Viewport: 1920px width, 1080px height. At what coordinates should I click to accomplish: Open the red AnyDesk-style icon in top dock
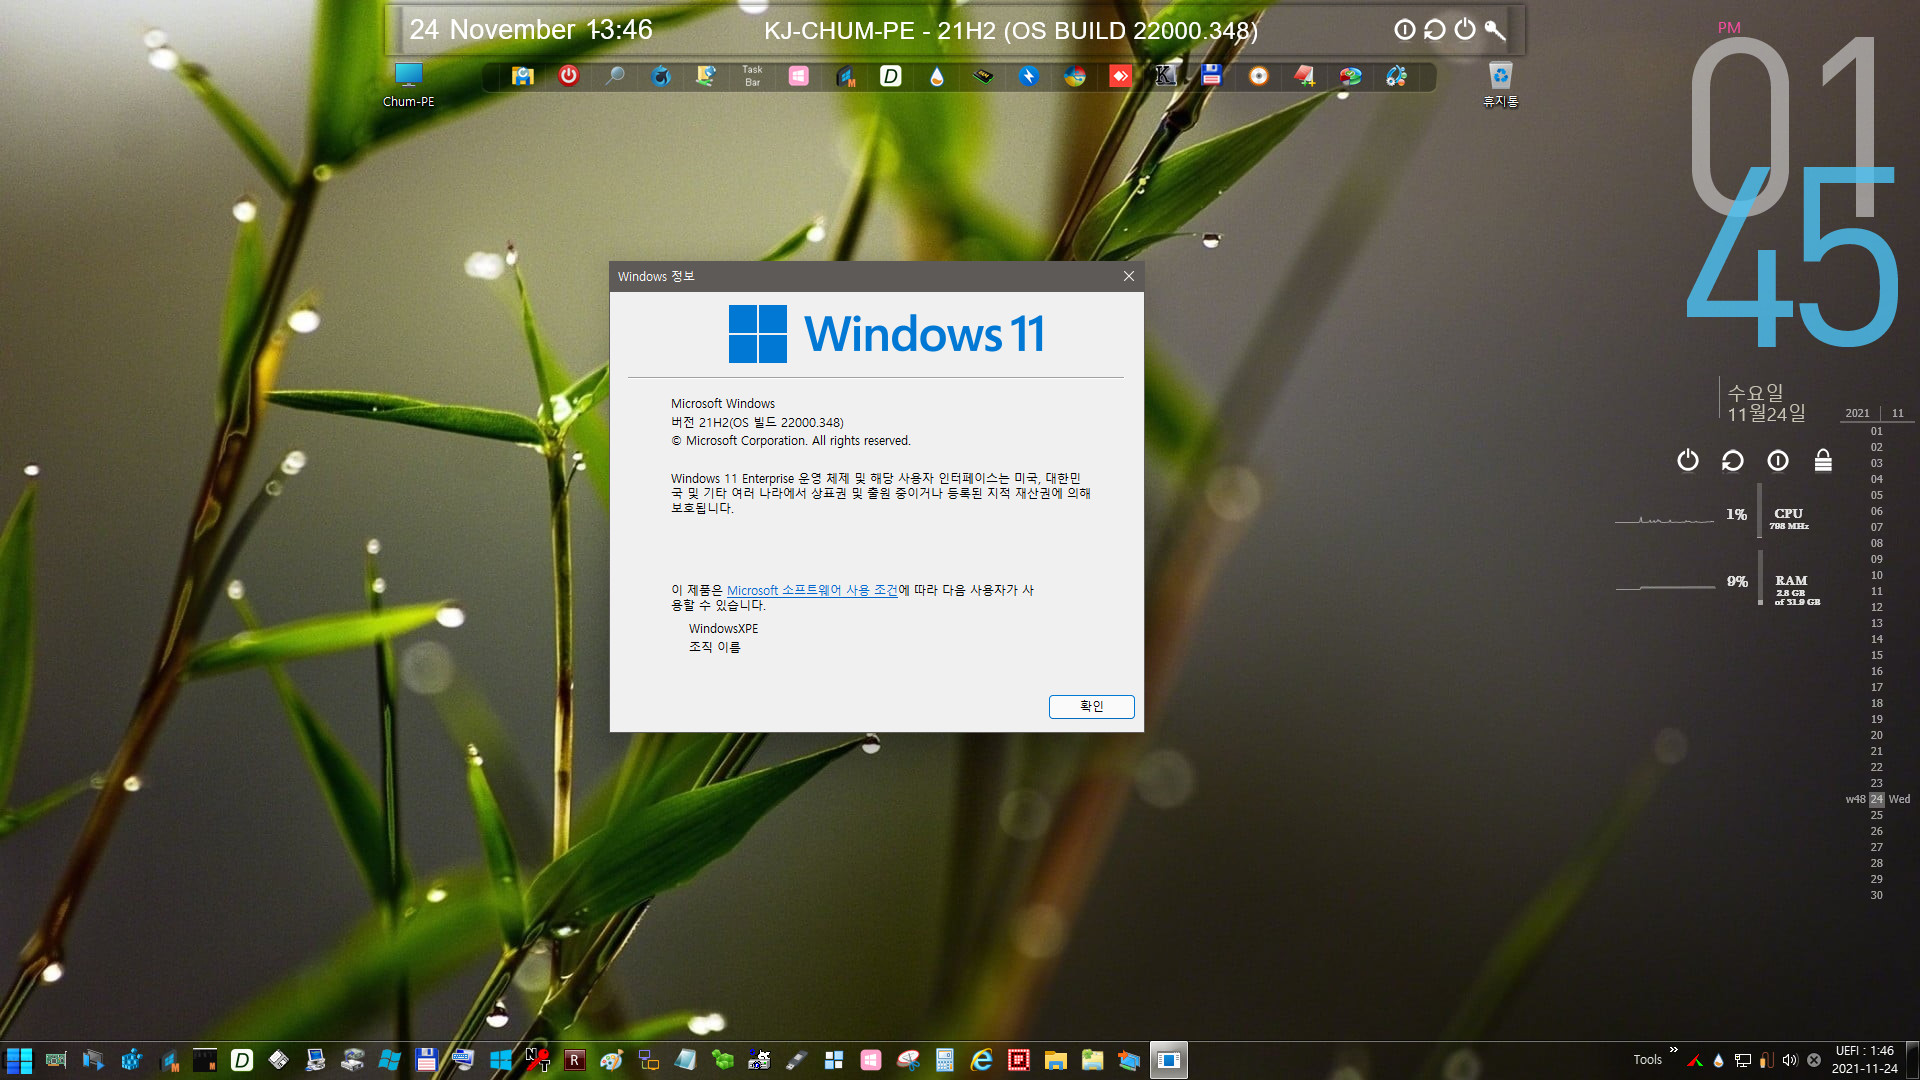pos(1120,76)
